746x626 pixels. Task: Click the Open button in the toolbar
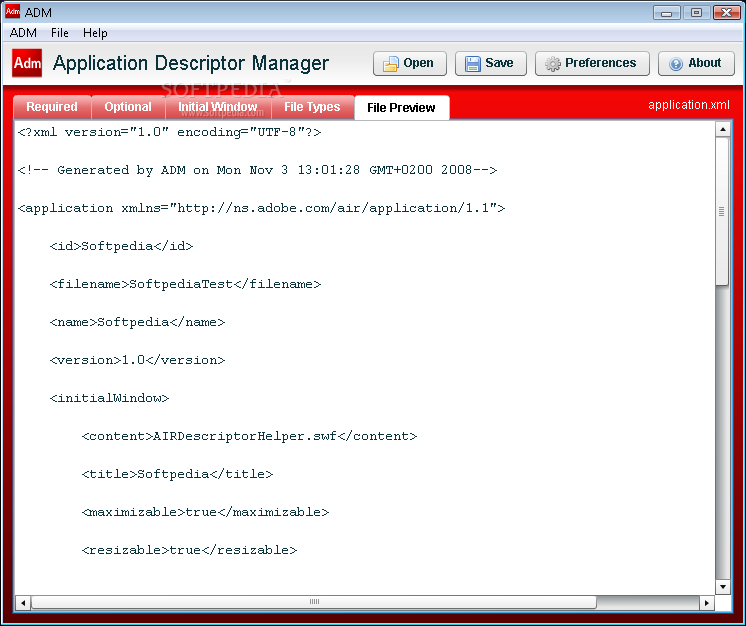(410, 63)
